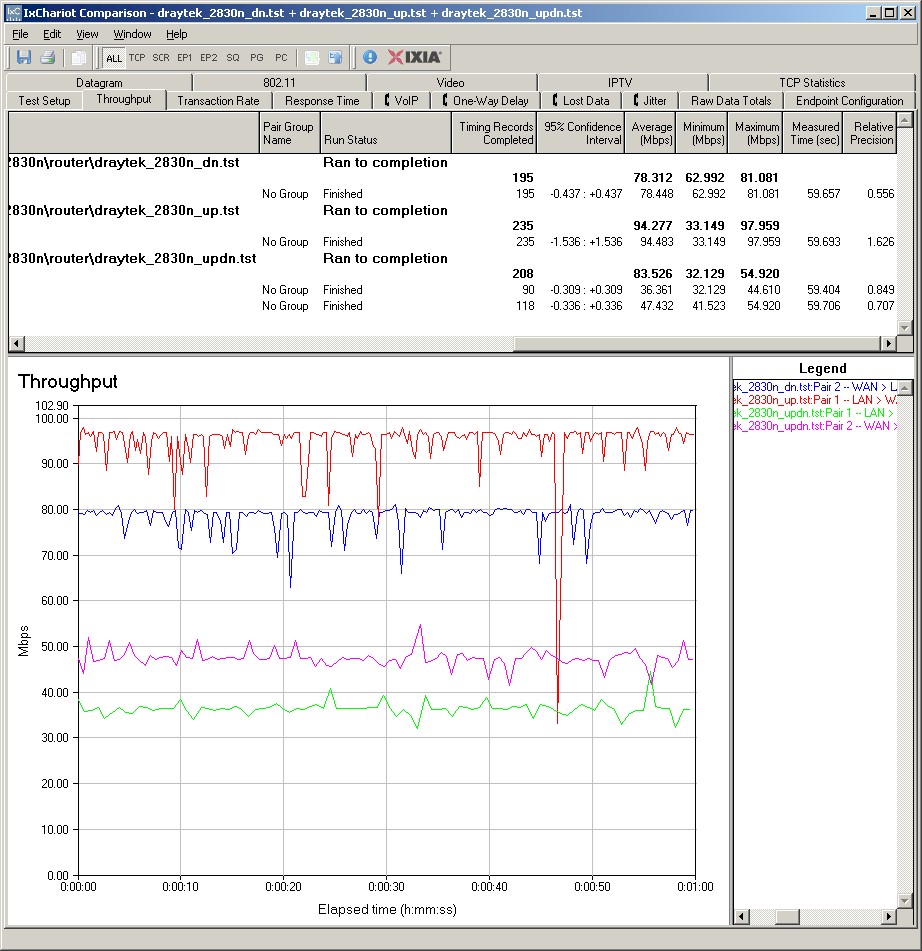Viewport: 922px width, 951px height.
Task: Toggle the EP2 toolbar button
Action: [209, 58]
